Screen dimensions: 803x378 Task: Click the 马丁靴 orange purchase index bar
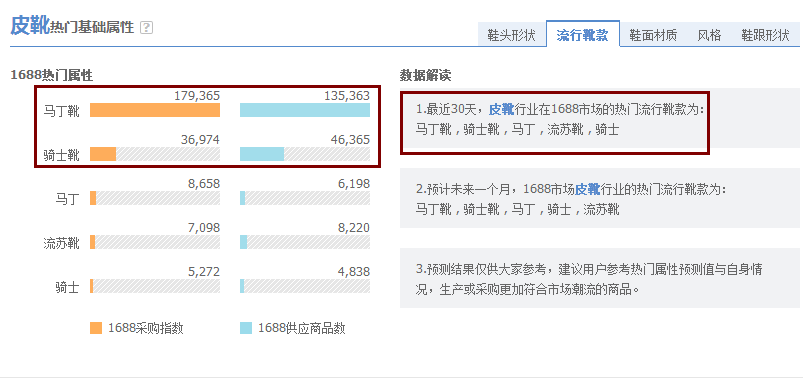[155, 110]
